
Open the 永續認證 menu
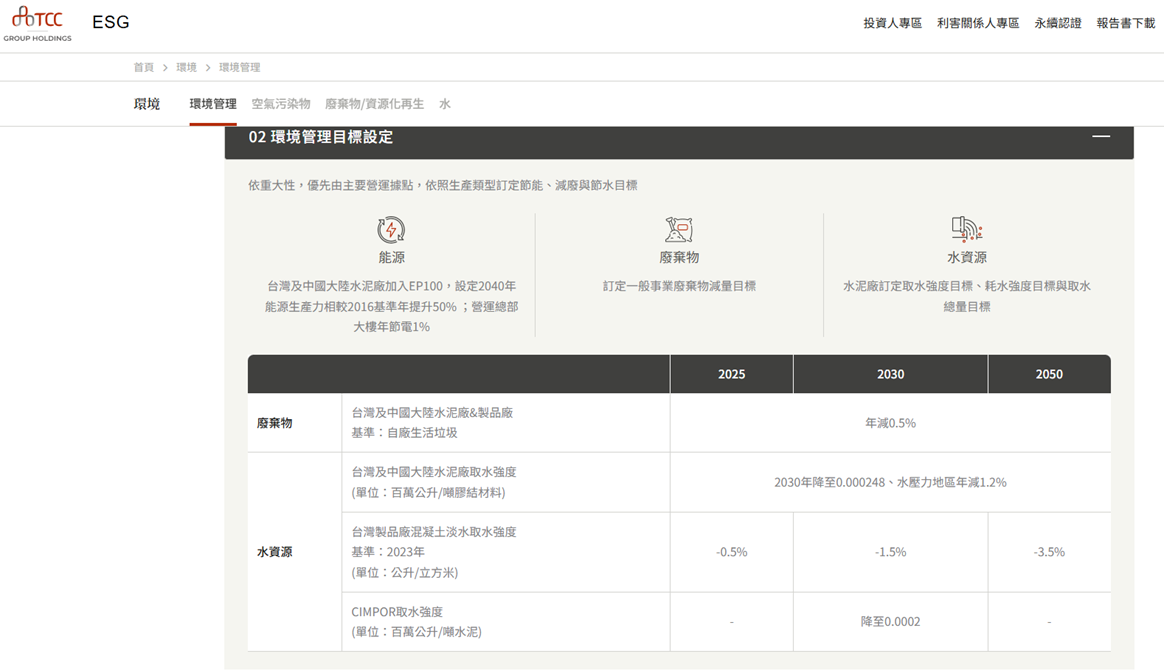pos(1057,23)
